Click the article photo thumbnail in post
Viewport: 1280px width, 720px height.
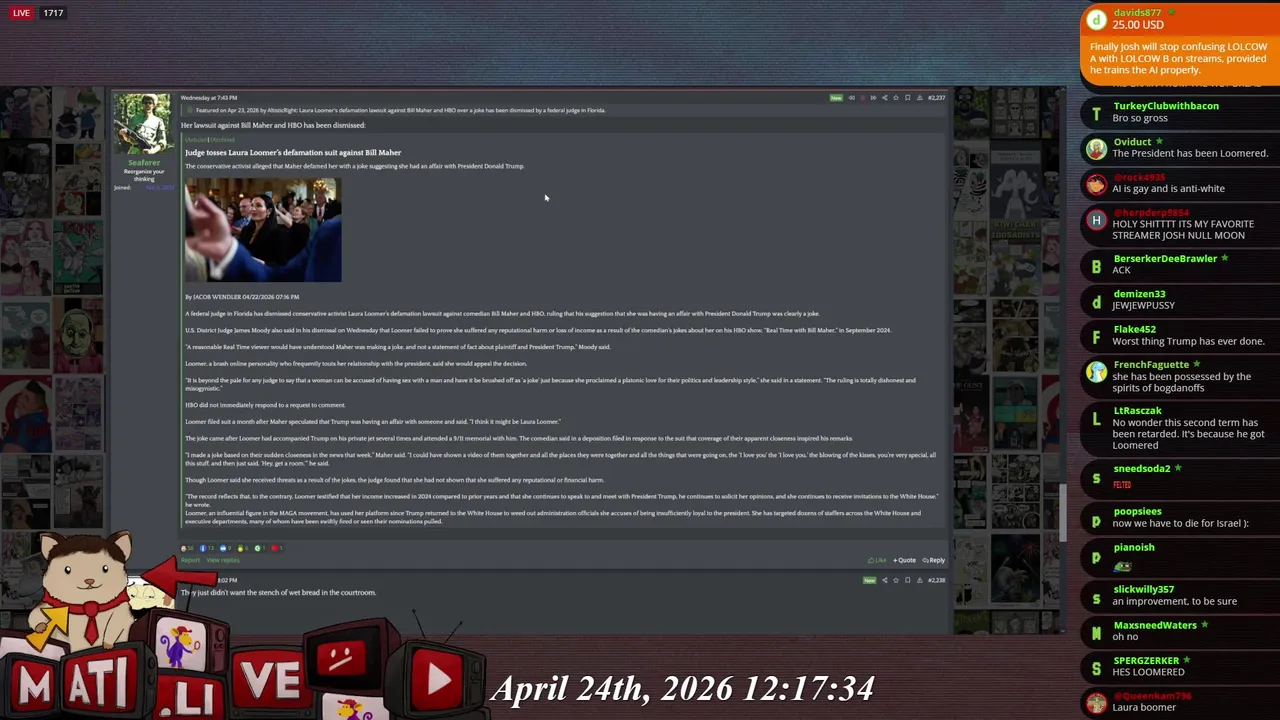tap(262, 230)
